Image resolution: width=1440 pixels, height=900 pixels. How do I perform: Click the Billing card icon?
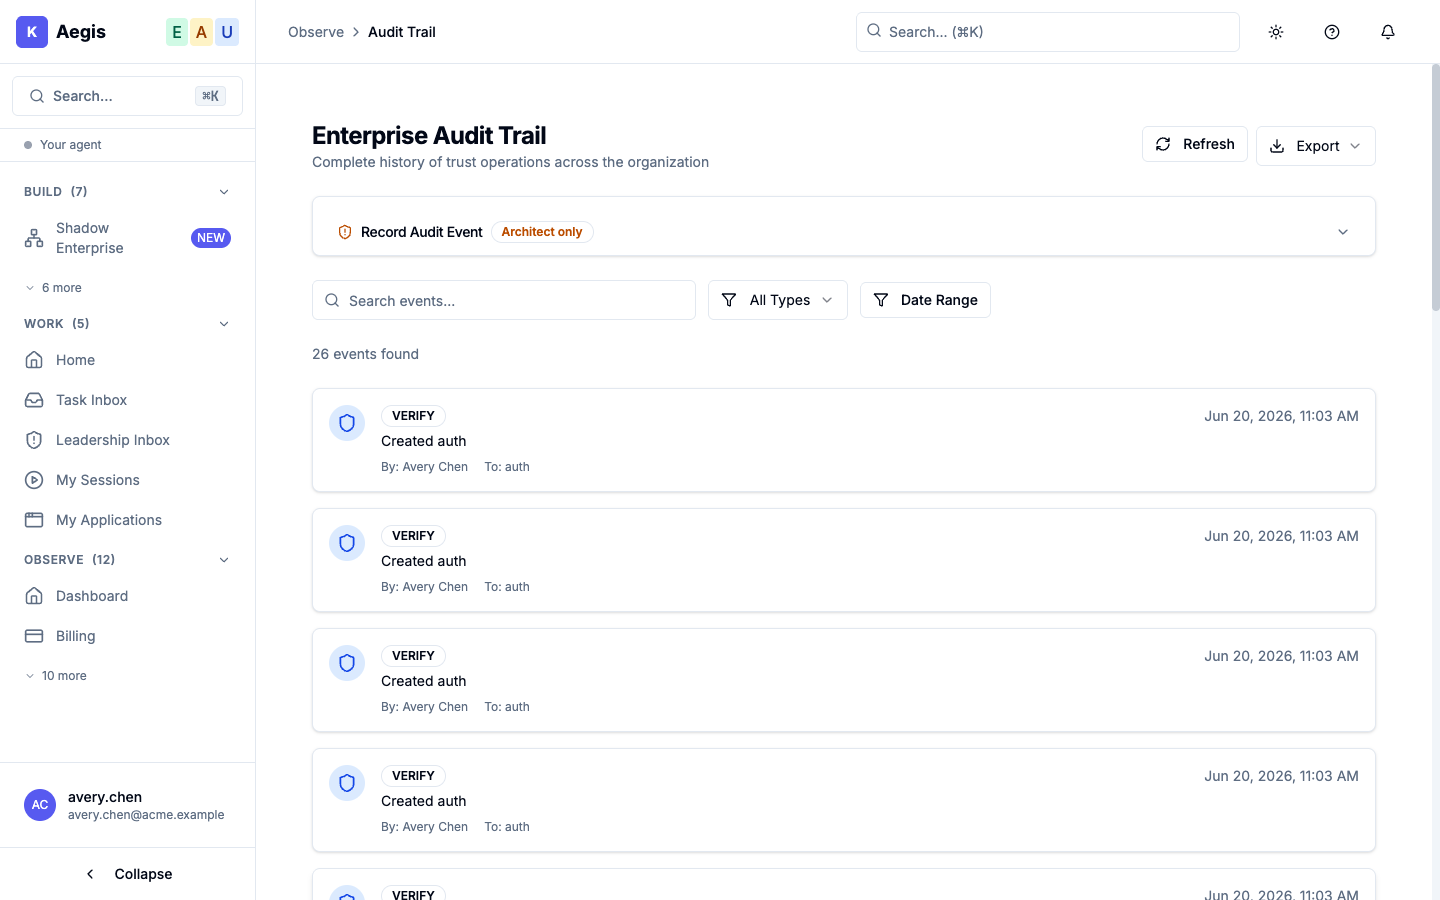(34, 636)
